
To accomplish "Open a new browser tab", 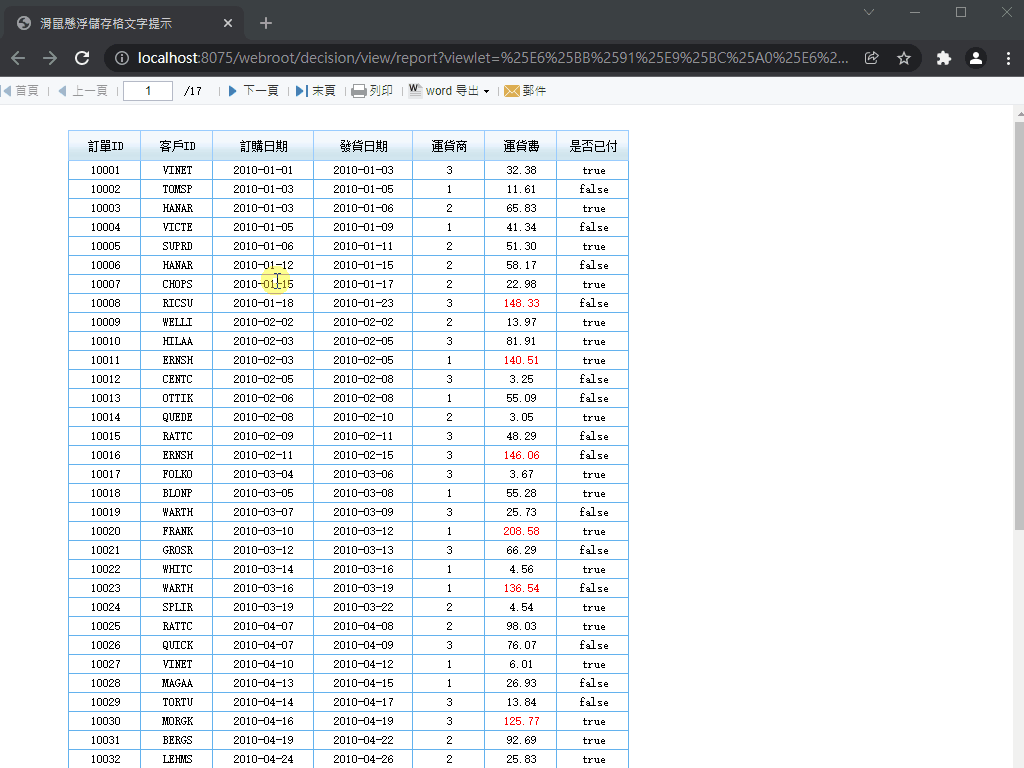I will click(x=266, y=23).
